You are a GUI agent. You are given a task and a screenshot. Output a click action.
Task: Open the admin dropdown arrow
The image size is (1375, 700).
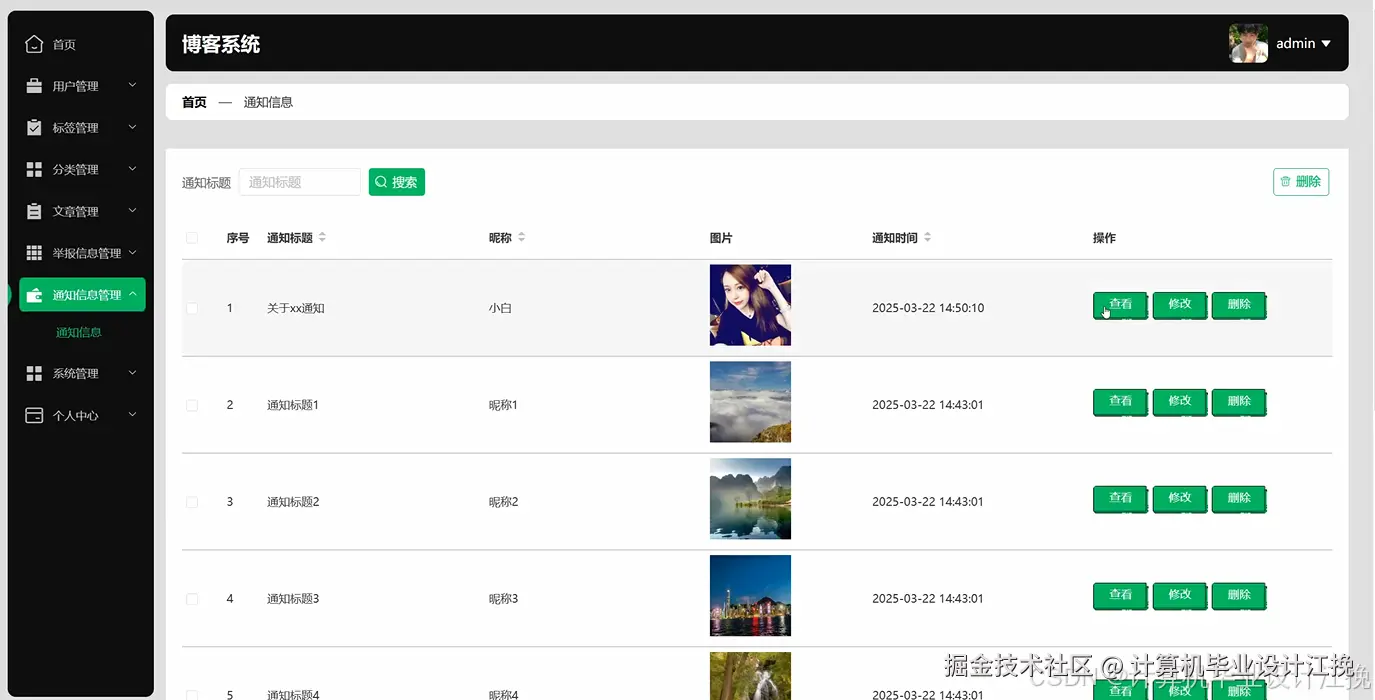tap(1326, 44)
